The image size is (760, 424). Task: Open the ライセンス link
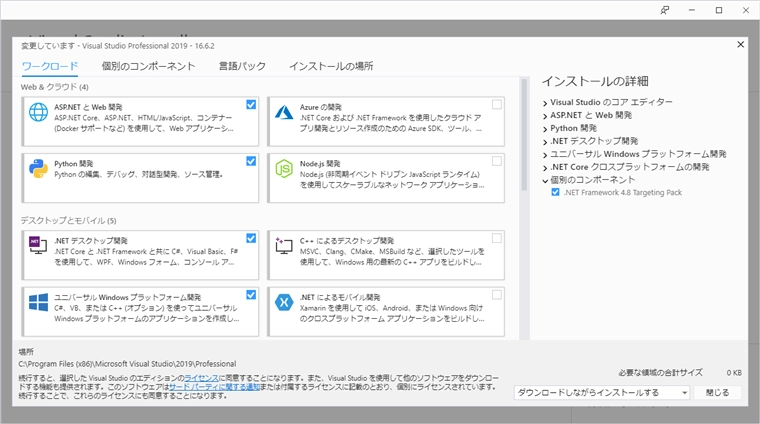(x=201, y=378)
